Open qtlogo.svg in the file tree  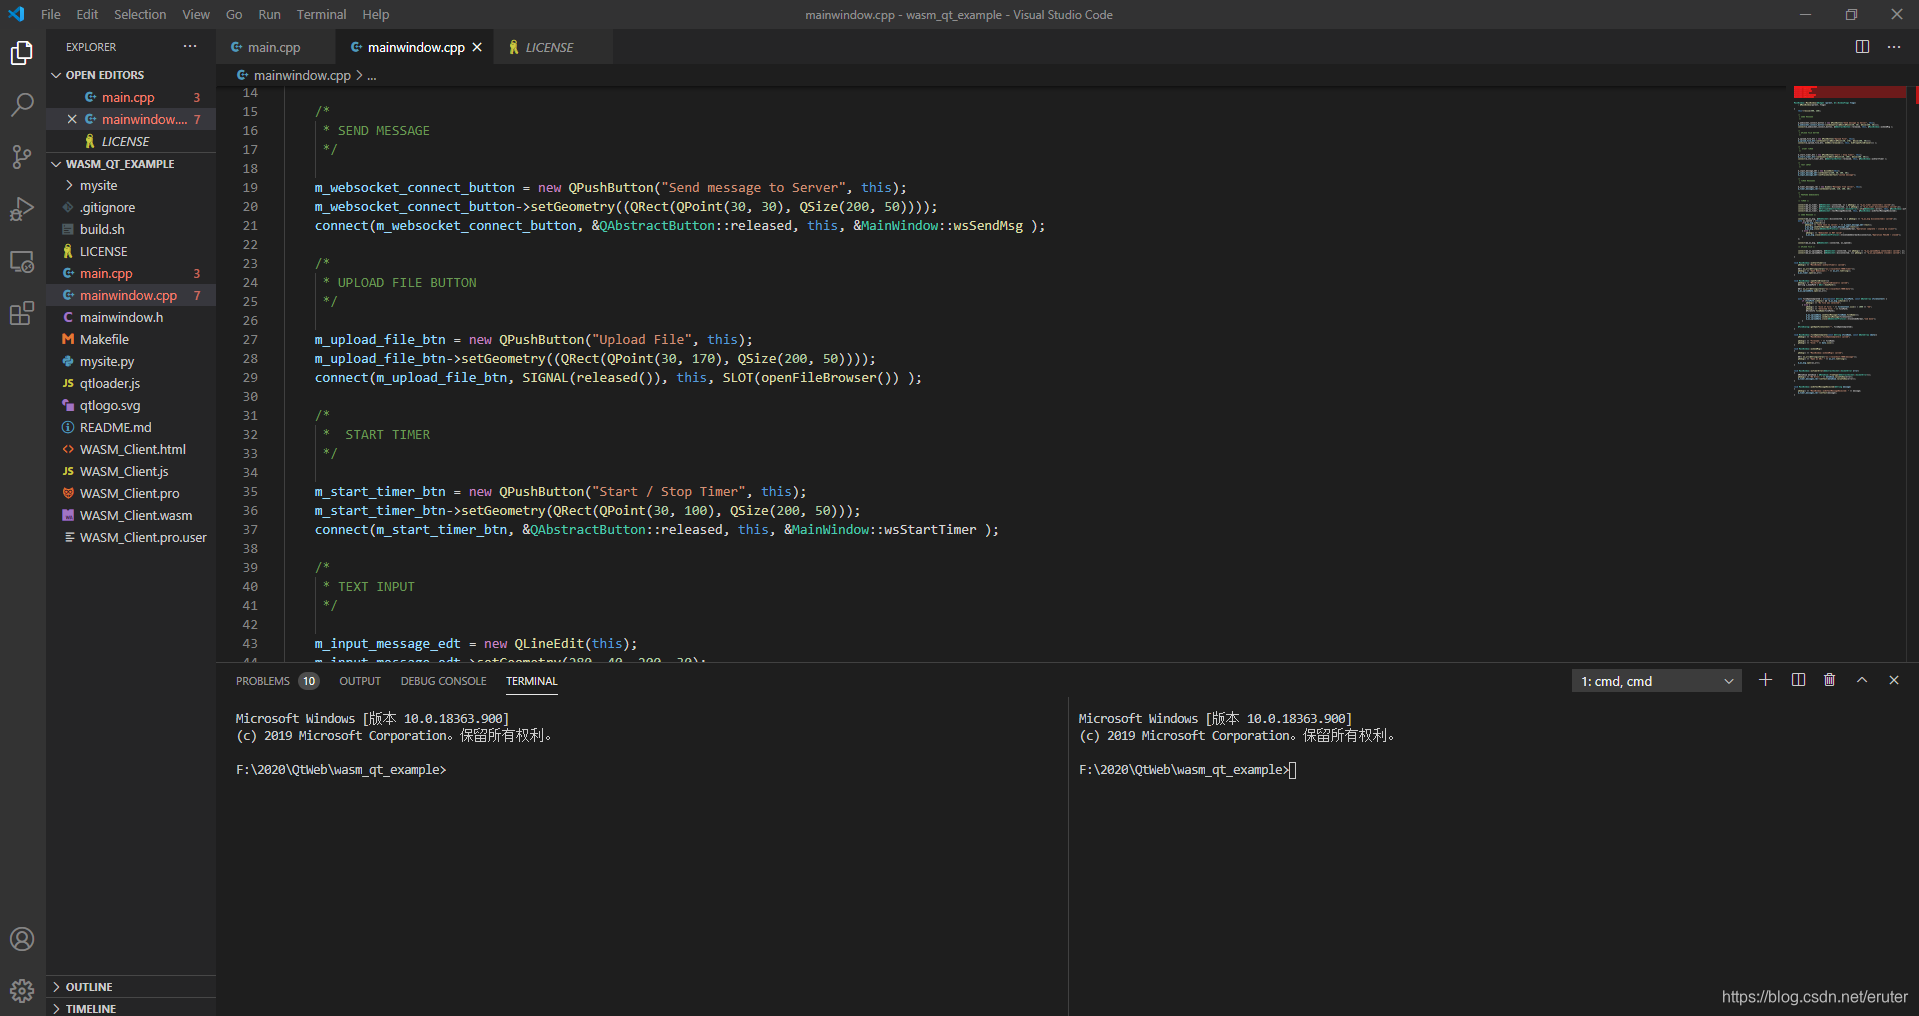(131, 406)
